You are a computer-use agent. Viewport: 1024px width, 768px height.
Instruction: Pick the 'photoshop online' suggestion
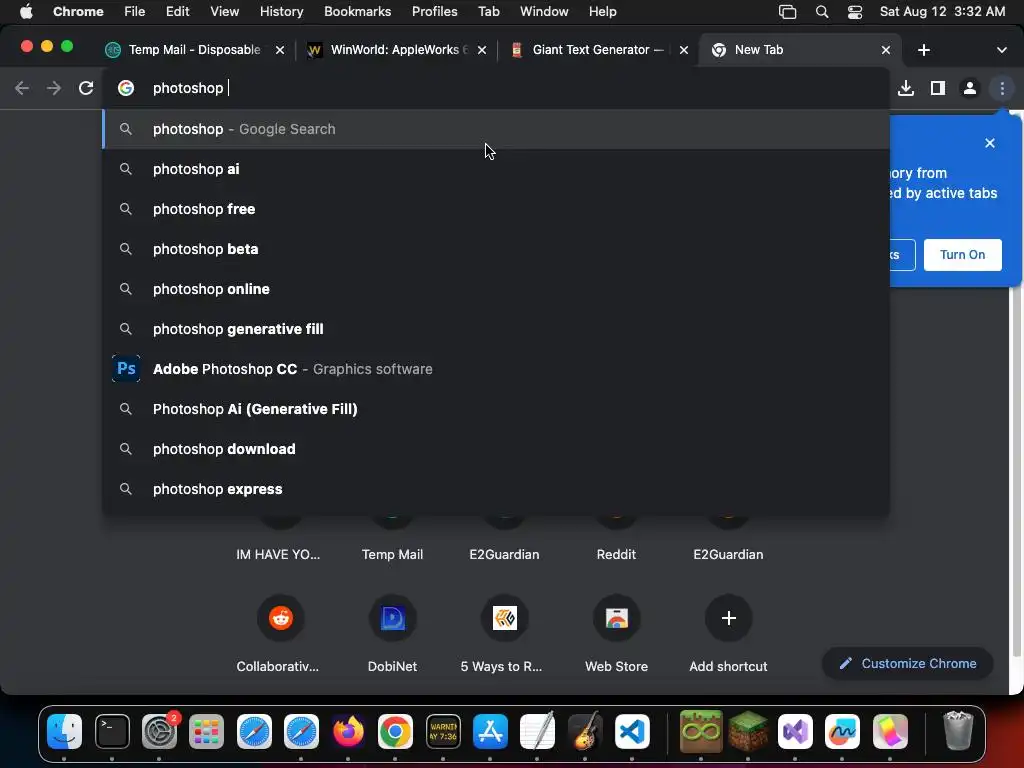(x=496, y=289)
